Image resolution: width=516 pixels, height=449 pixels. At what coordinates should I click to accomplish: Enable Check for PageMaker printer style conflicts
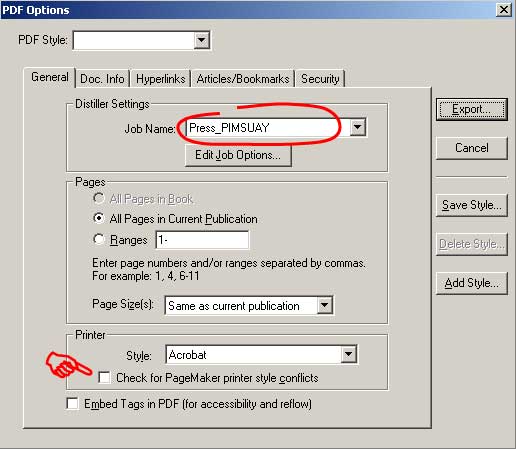104,377
